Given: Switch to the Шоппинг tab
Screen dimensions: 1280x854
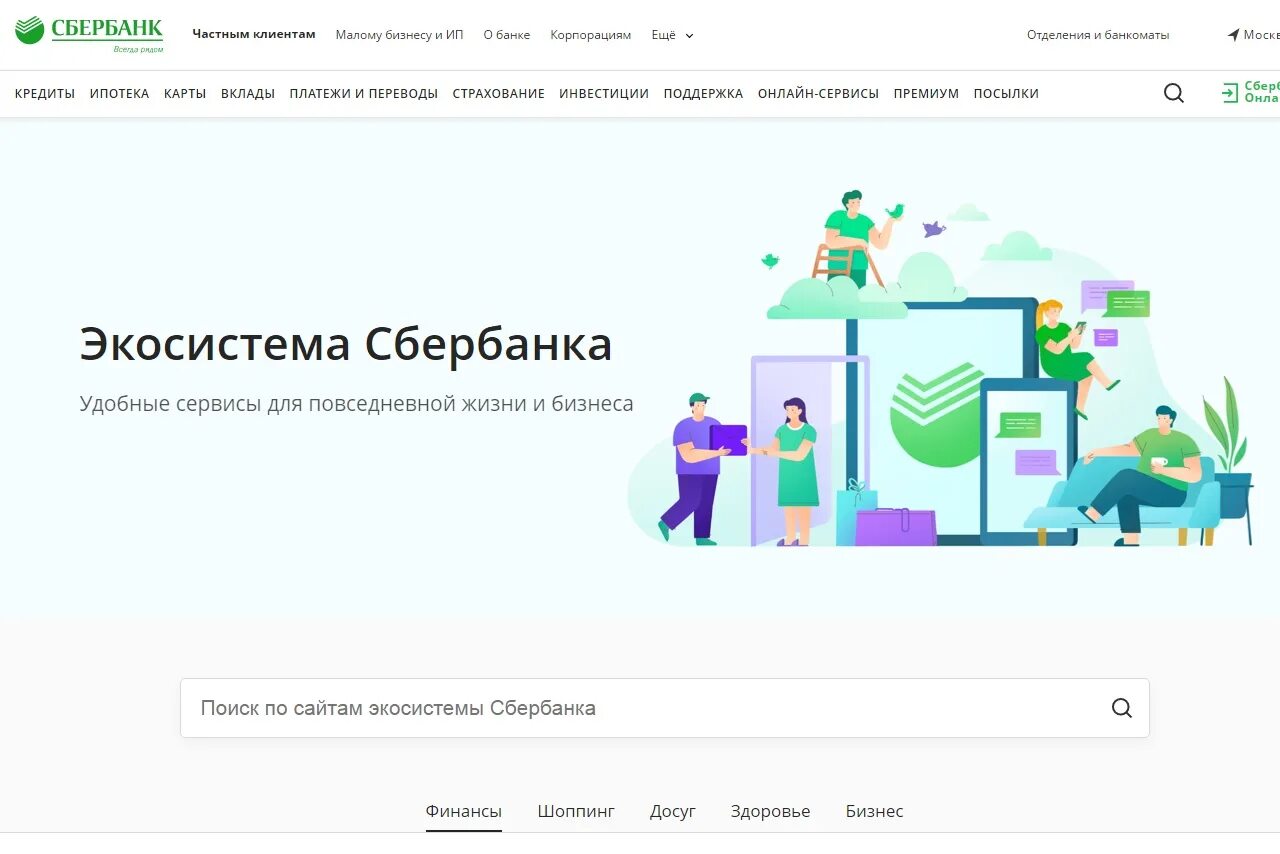Looking at the screenshot, I should point(576,811).
